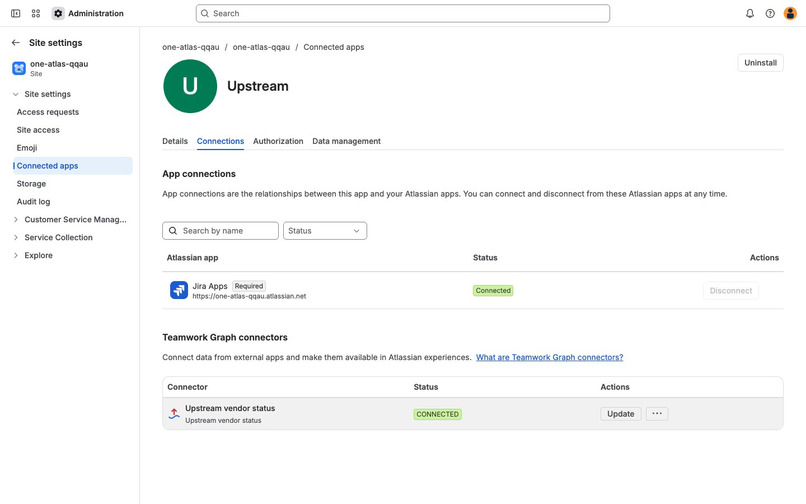Open Storage in sidebar
This screenshot has height=504, width=806.
31,184
